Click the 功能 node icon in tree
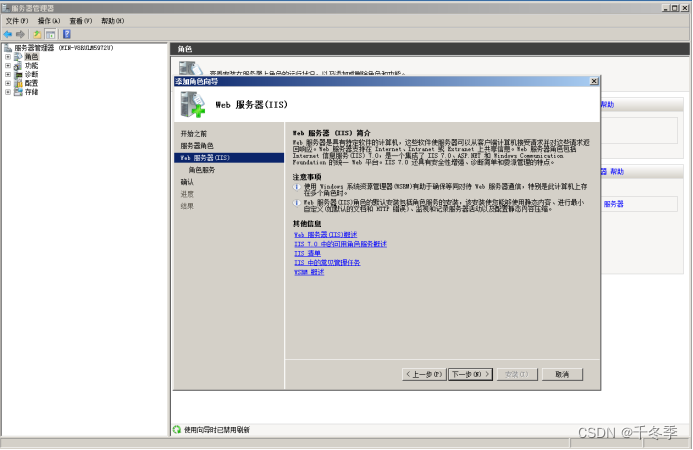This screenshot has width=693, height=450. [18, 65]
